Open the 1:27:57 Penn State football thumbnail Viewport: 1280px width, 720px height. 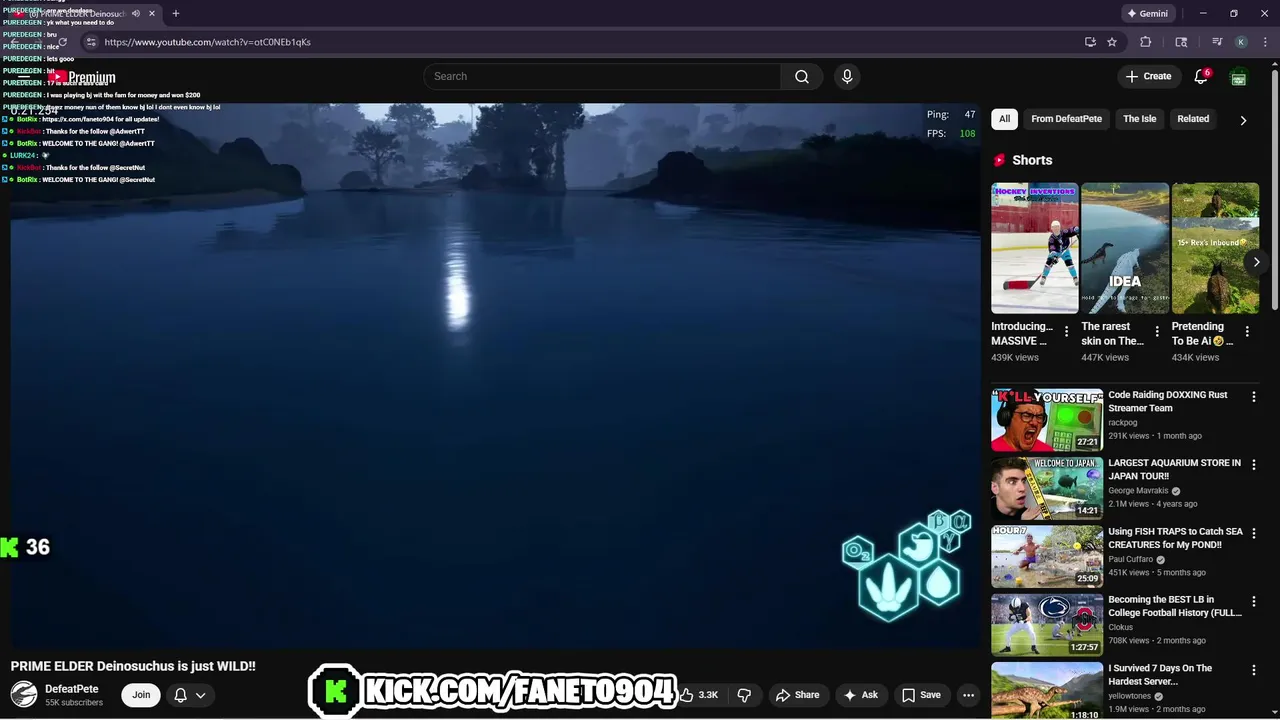1047,625
